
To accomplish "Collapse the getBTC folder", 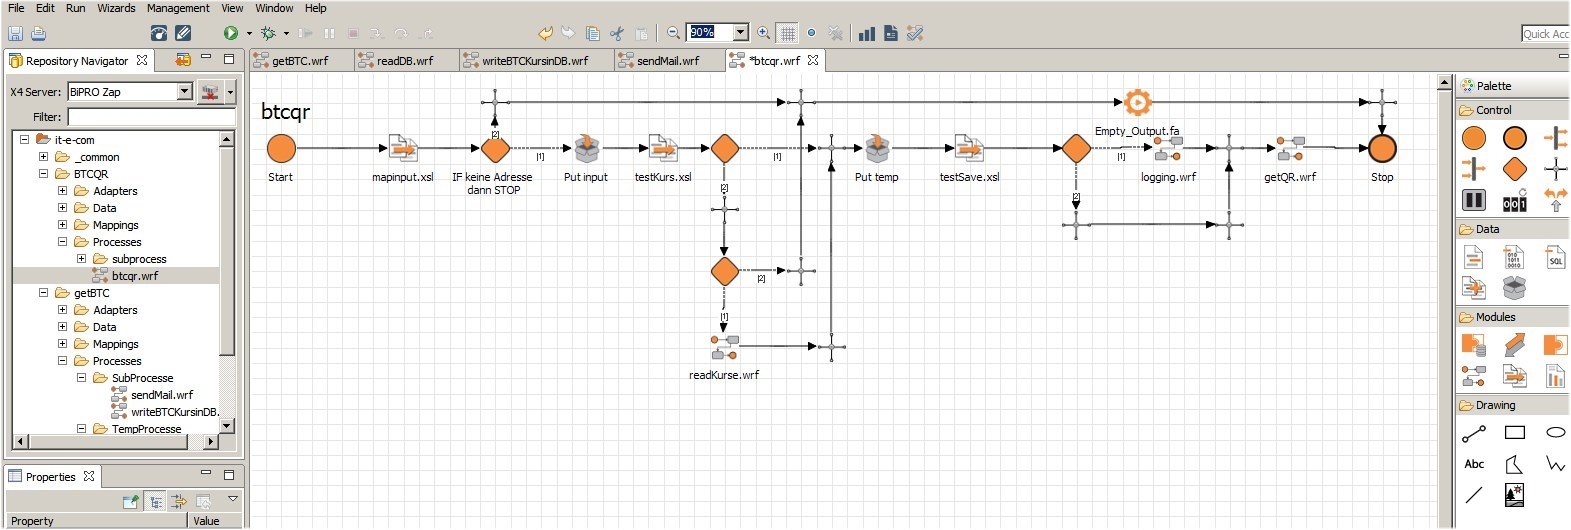I will pos(43,293).
